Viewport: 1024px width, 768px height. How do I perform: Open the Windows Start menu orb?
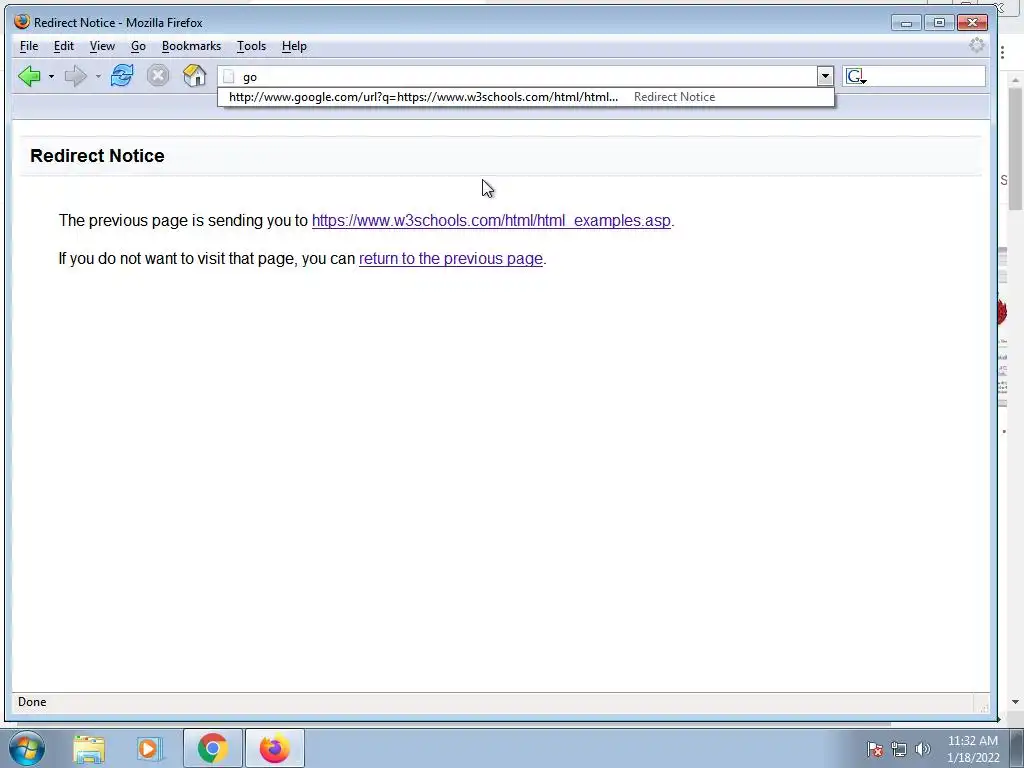tap(27, 748)
